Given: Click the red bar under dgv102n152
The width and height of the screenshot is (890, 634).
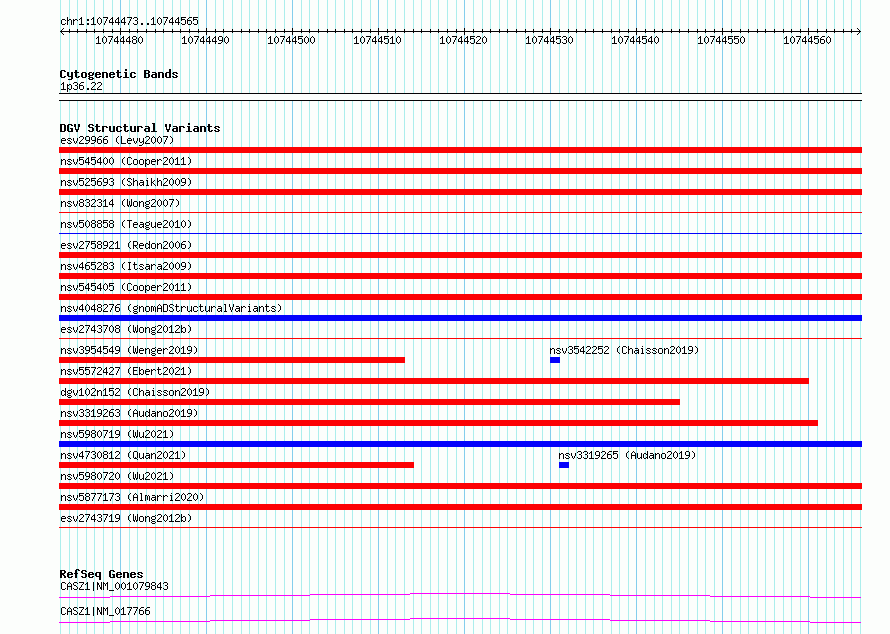Looking at the screenshot, I should (x=370, y=402).
